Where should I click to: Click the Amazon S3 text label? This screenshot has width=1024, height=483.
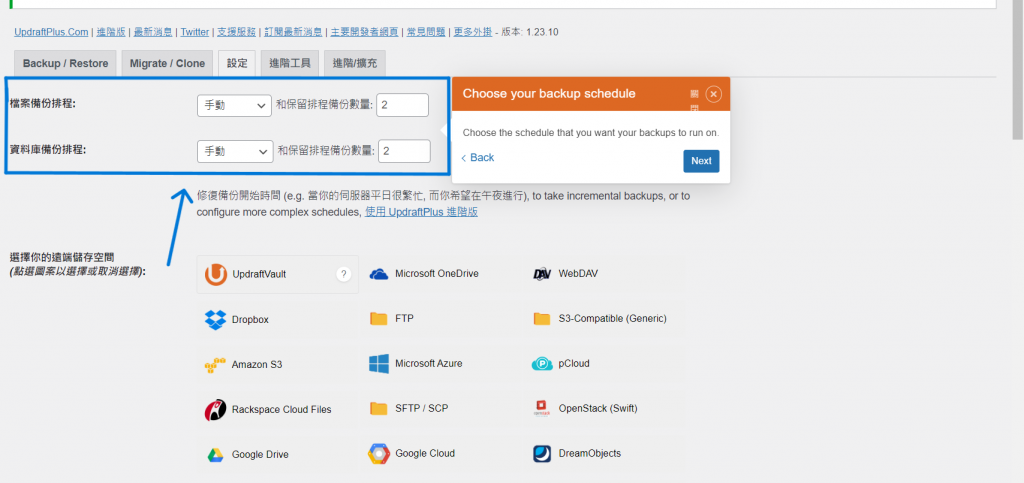coord(257,365)
